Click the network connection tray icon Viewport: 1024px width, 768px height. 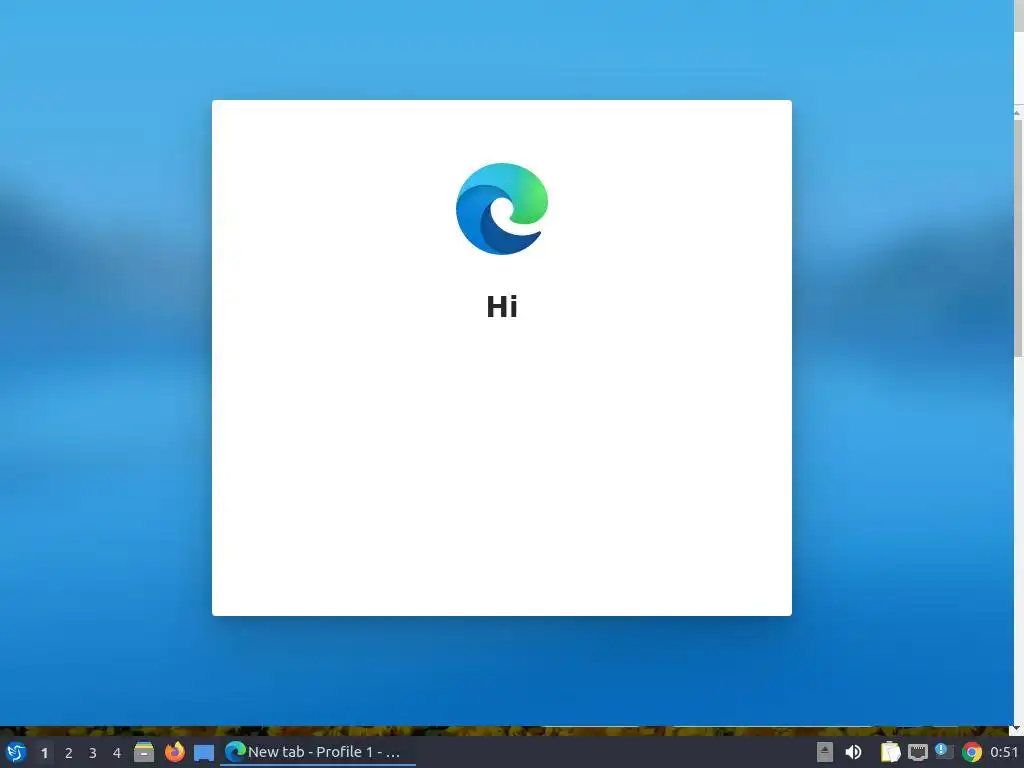pyautogui.click(x=918, y=753)
